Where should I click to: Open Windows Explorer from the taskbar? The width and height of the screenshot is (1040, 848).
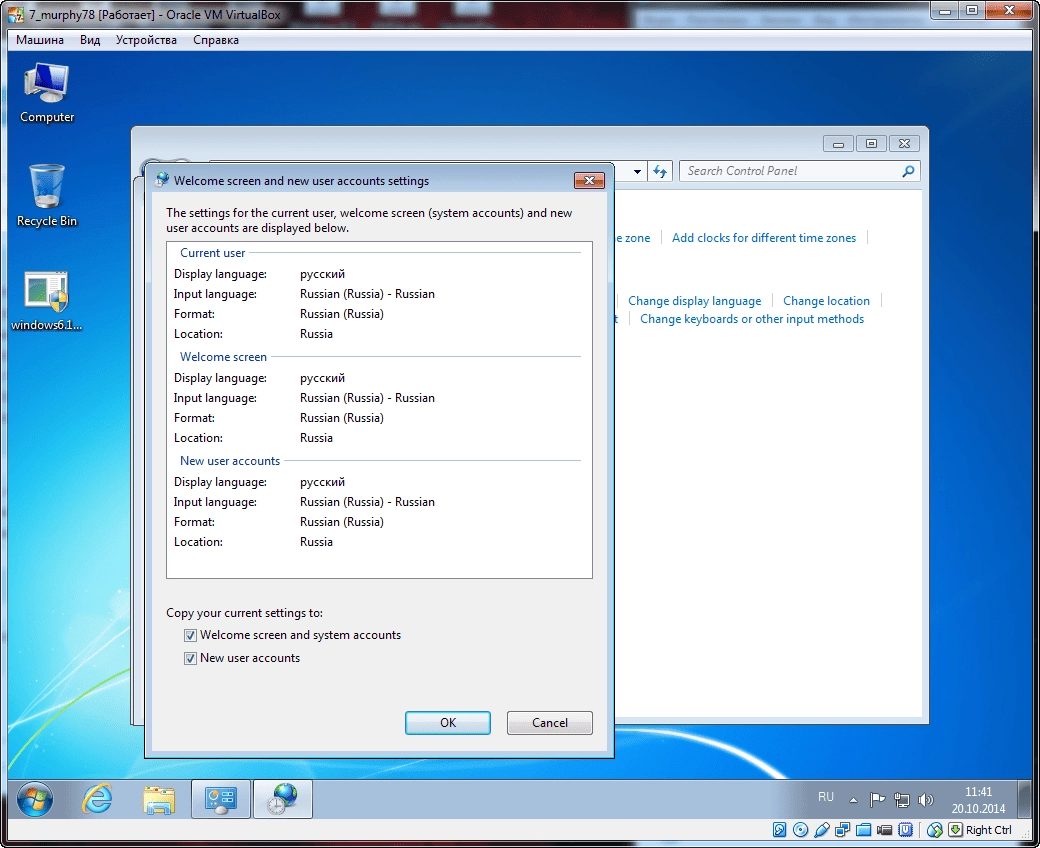(x=159, y=800)
